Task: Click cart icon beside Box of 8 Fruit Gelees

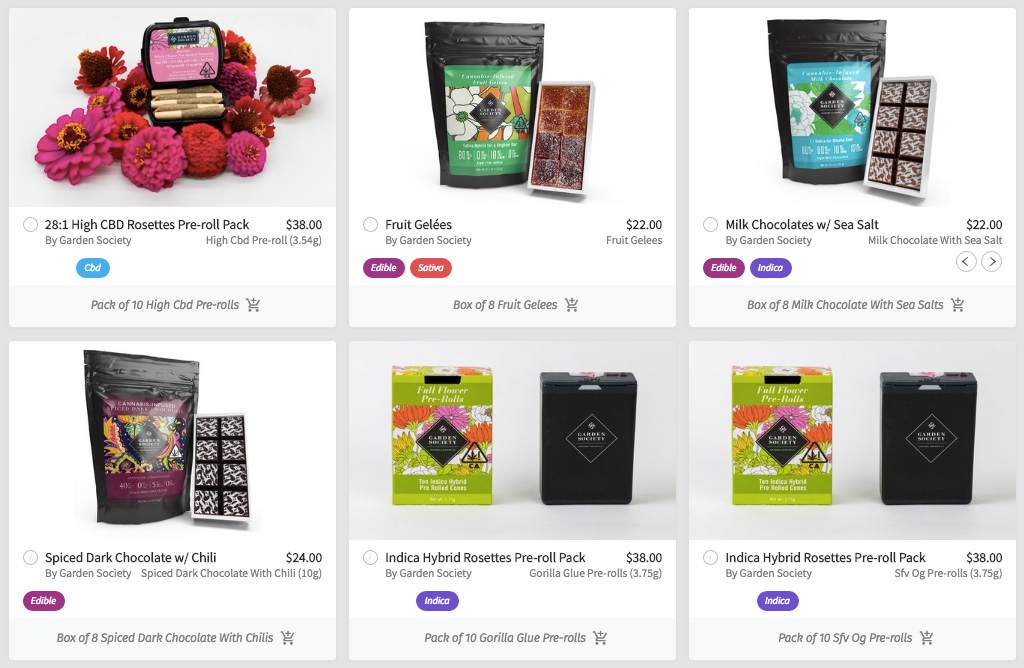Action: tap(571, 305)
